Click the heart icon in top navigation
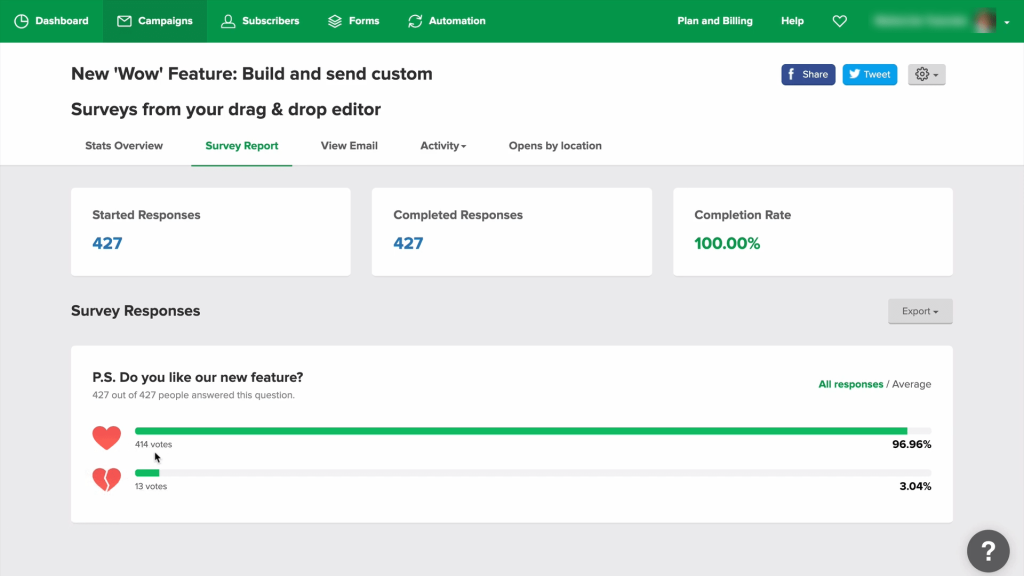 (839, 21)
